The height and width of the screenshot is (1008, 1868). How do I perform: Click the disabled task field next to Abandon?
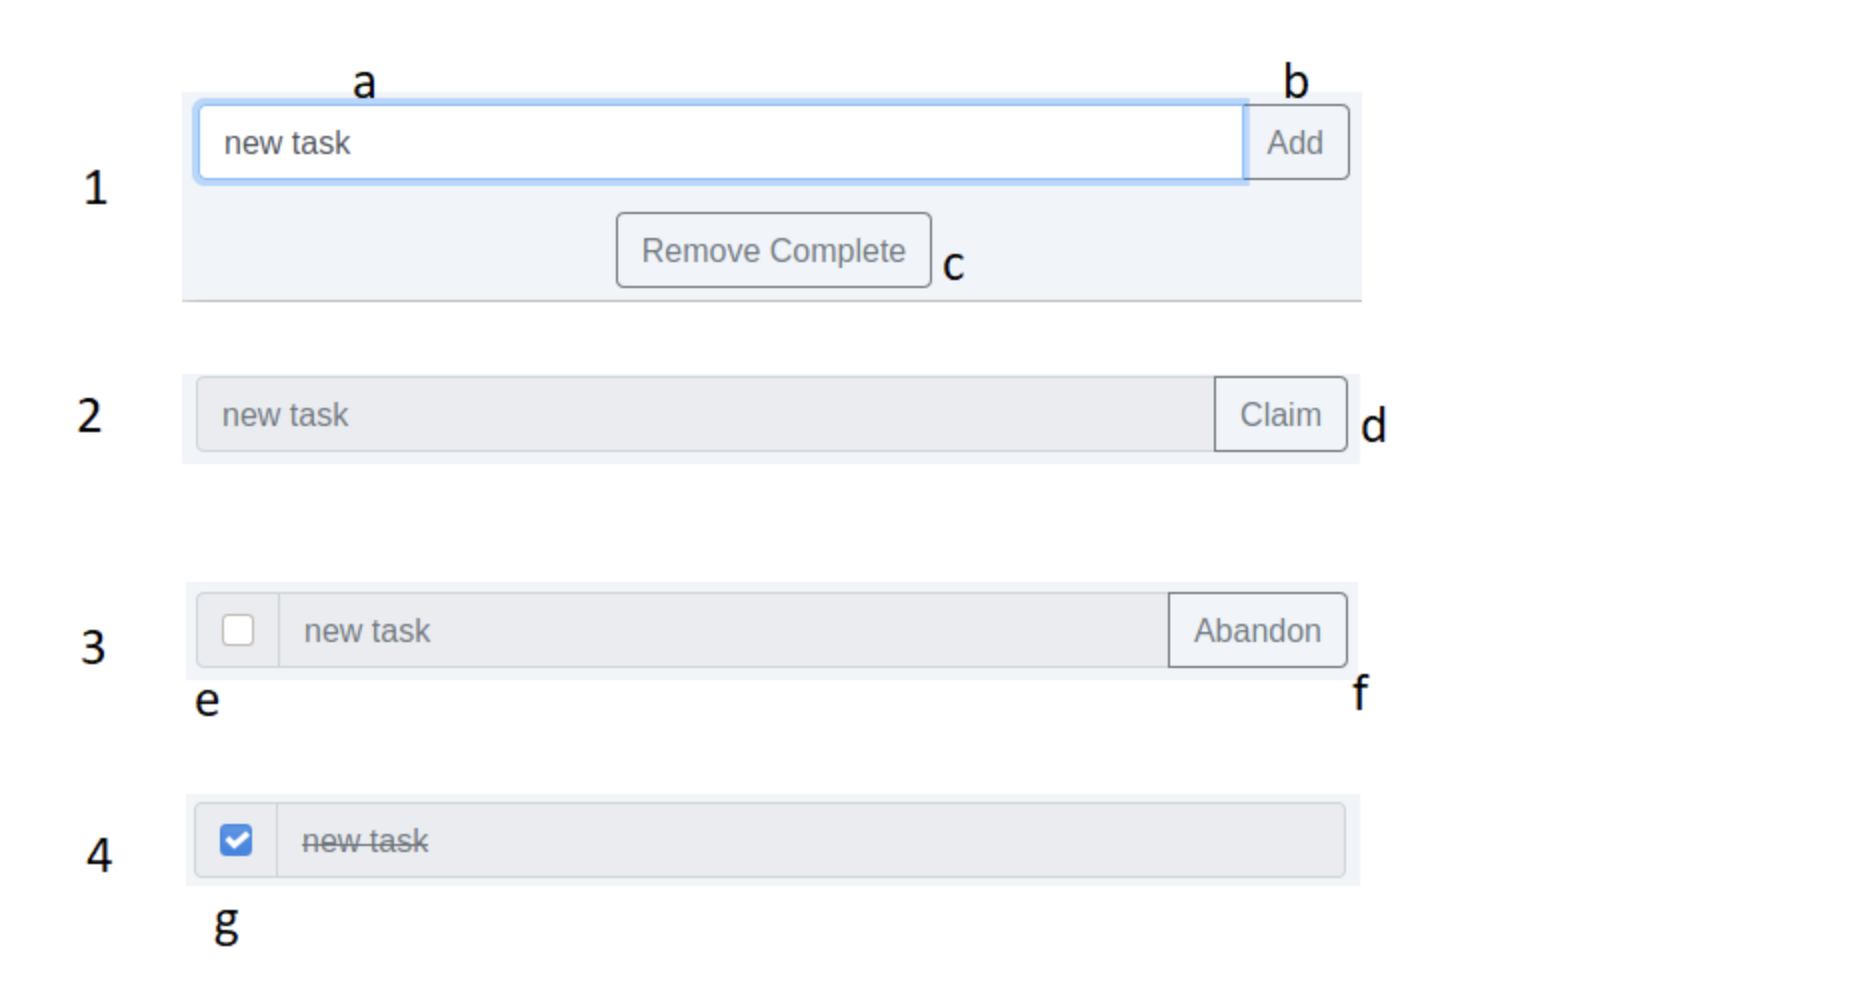tap(700, 630)
